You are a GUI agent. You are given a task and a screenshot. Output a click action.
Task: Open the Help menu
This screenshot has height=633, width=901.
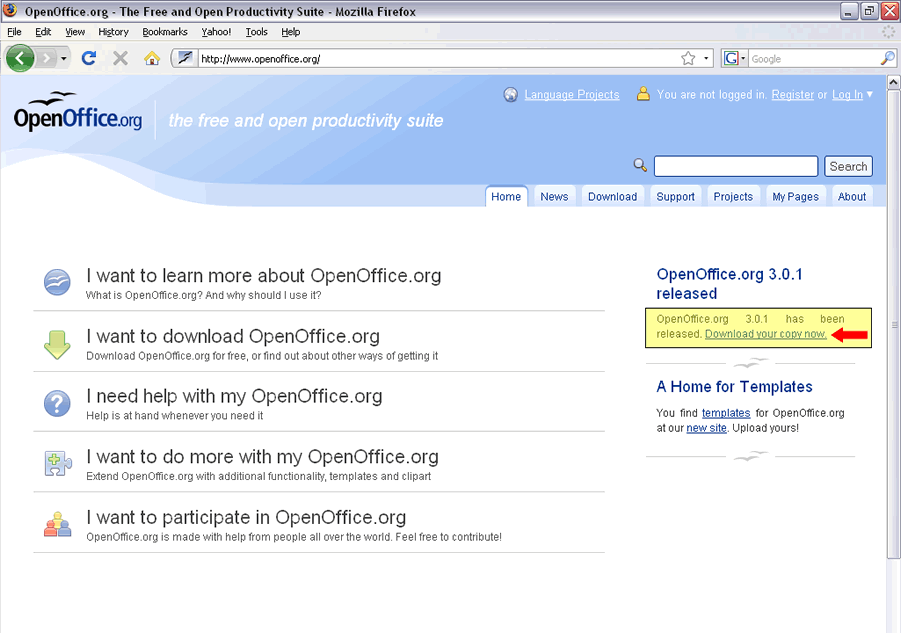pos(291,32)
